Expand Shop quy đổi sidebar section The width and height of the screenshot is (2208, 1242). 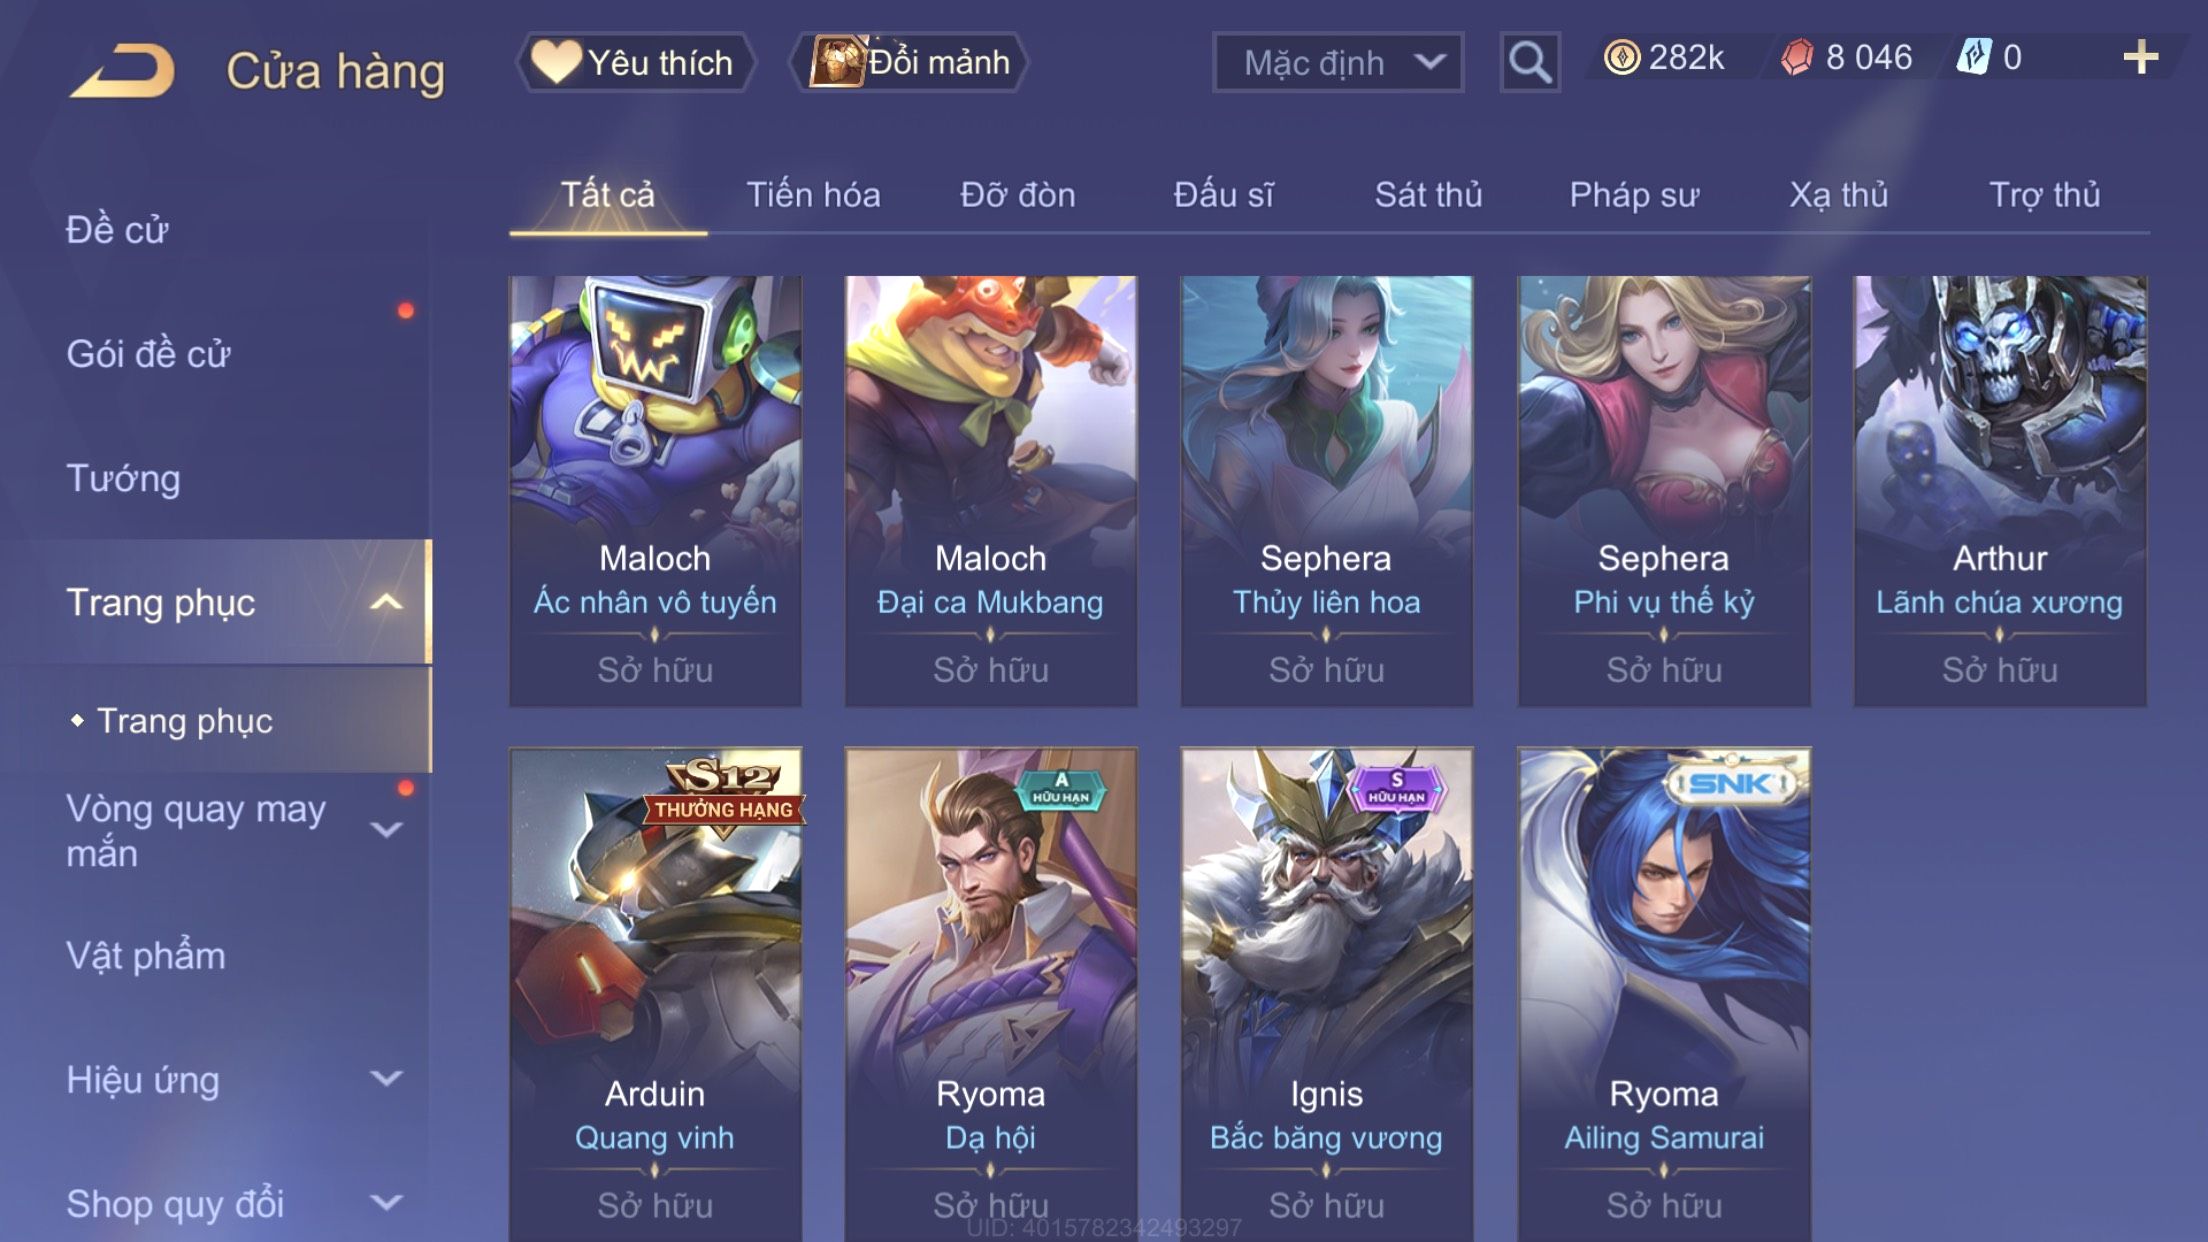386,1202
